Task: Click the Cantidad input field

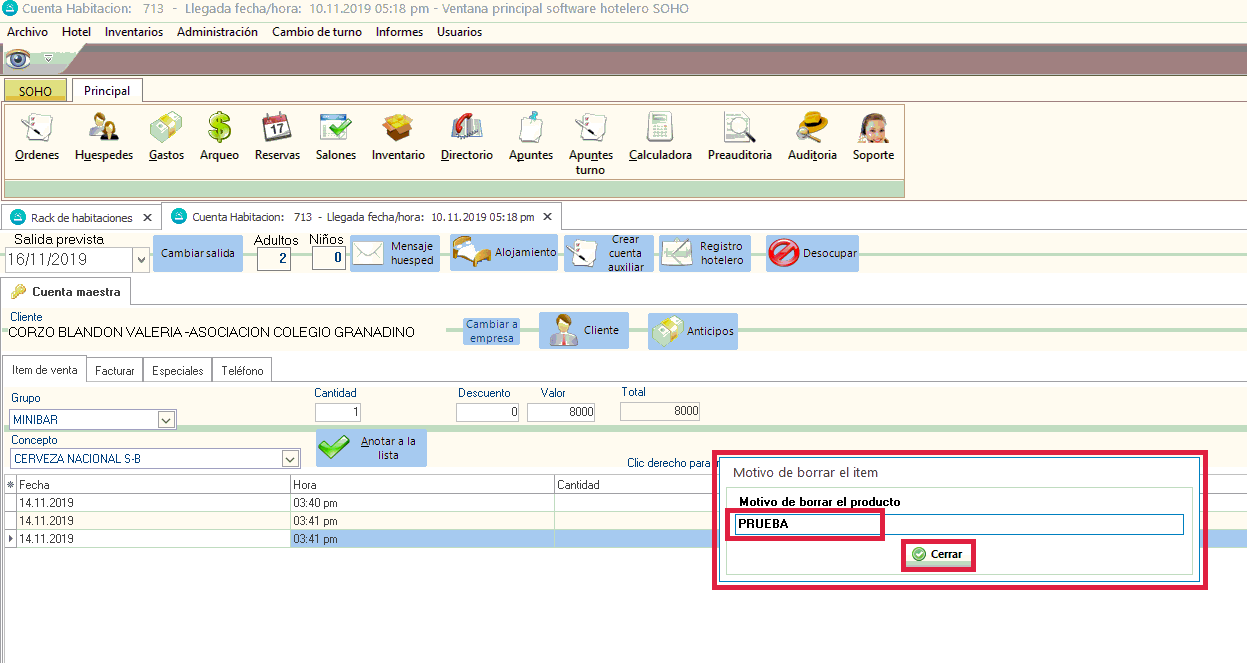Action: [x=337, y=412]
